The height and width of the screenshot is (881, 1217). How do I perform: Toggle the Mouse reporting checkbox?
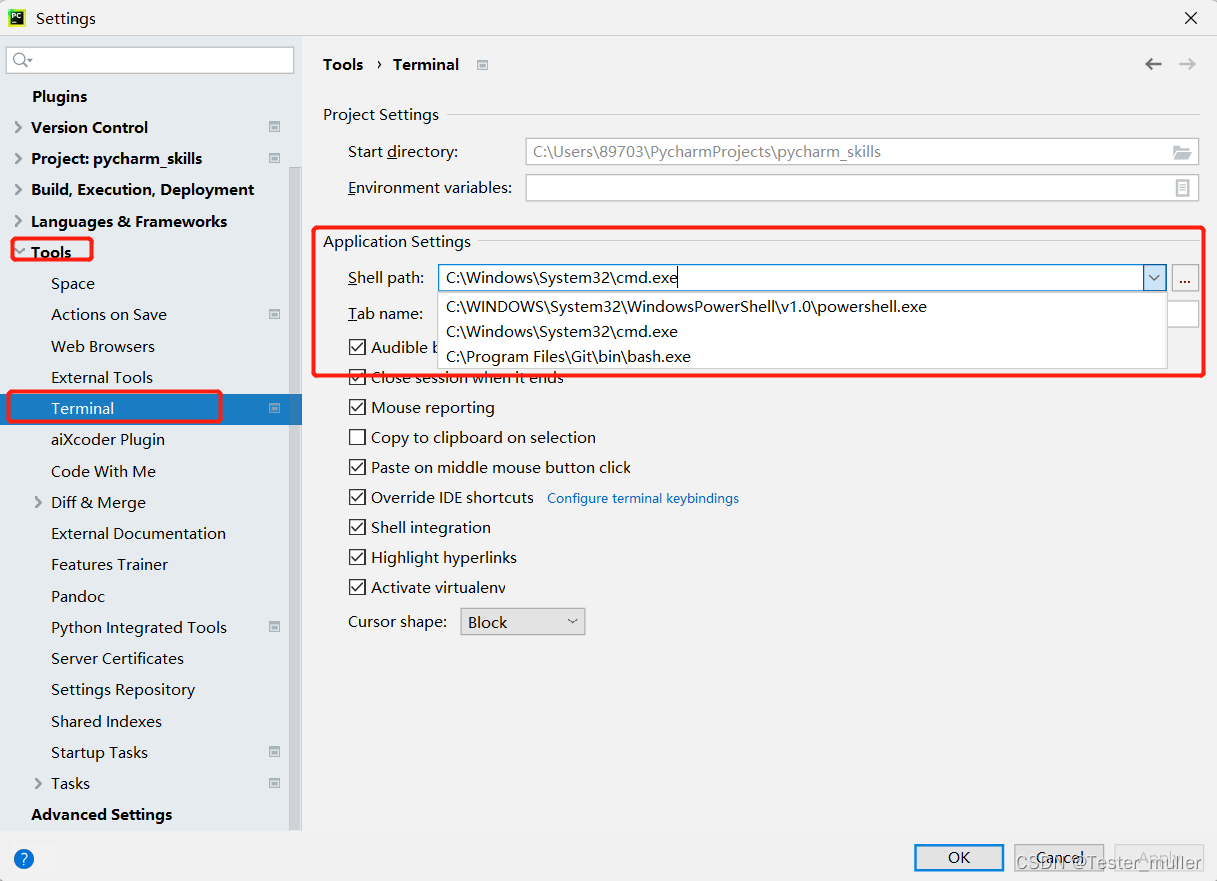click(x=357, y=408)
